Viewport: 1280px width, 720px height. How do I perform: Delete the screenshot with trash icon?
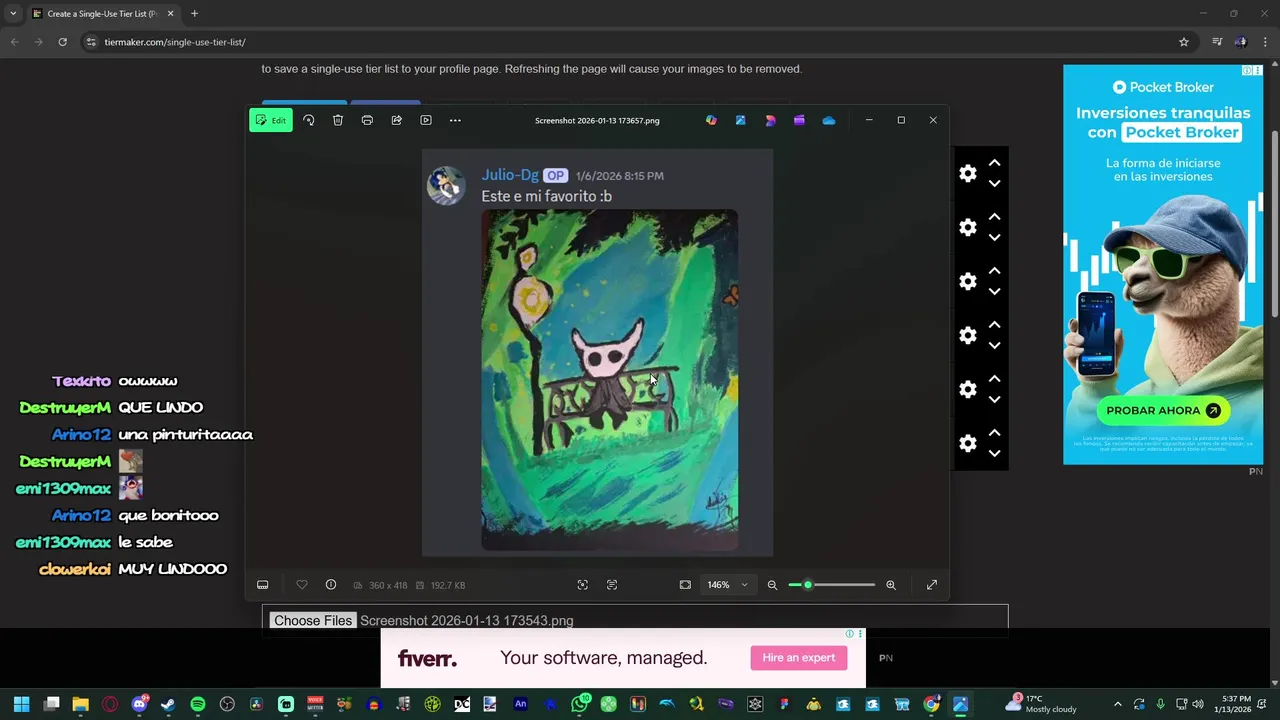point(338,120)
